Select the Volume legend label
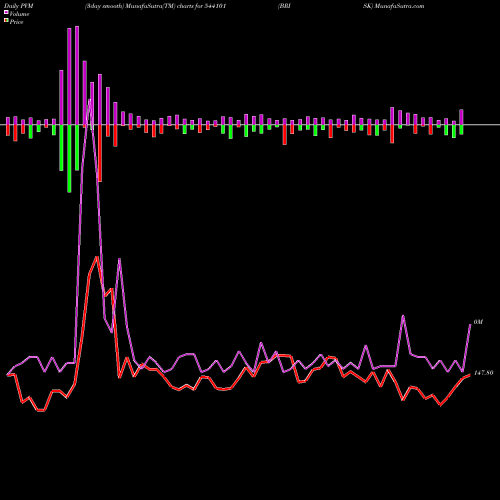Screen dimensions: 500x500 [19, 14]
